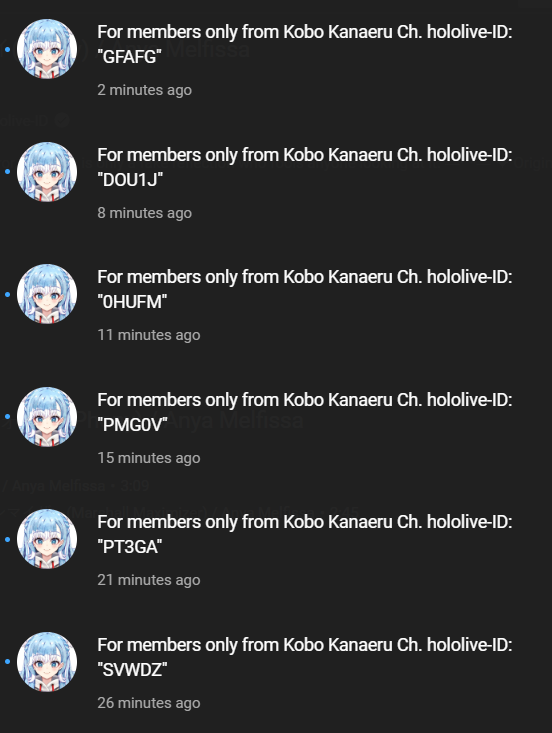
Task: Click unread blue dot of the "DOU1J" notification
Action: click(7, 172)
